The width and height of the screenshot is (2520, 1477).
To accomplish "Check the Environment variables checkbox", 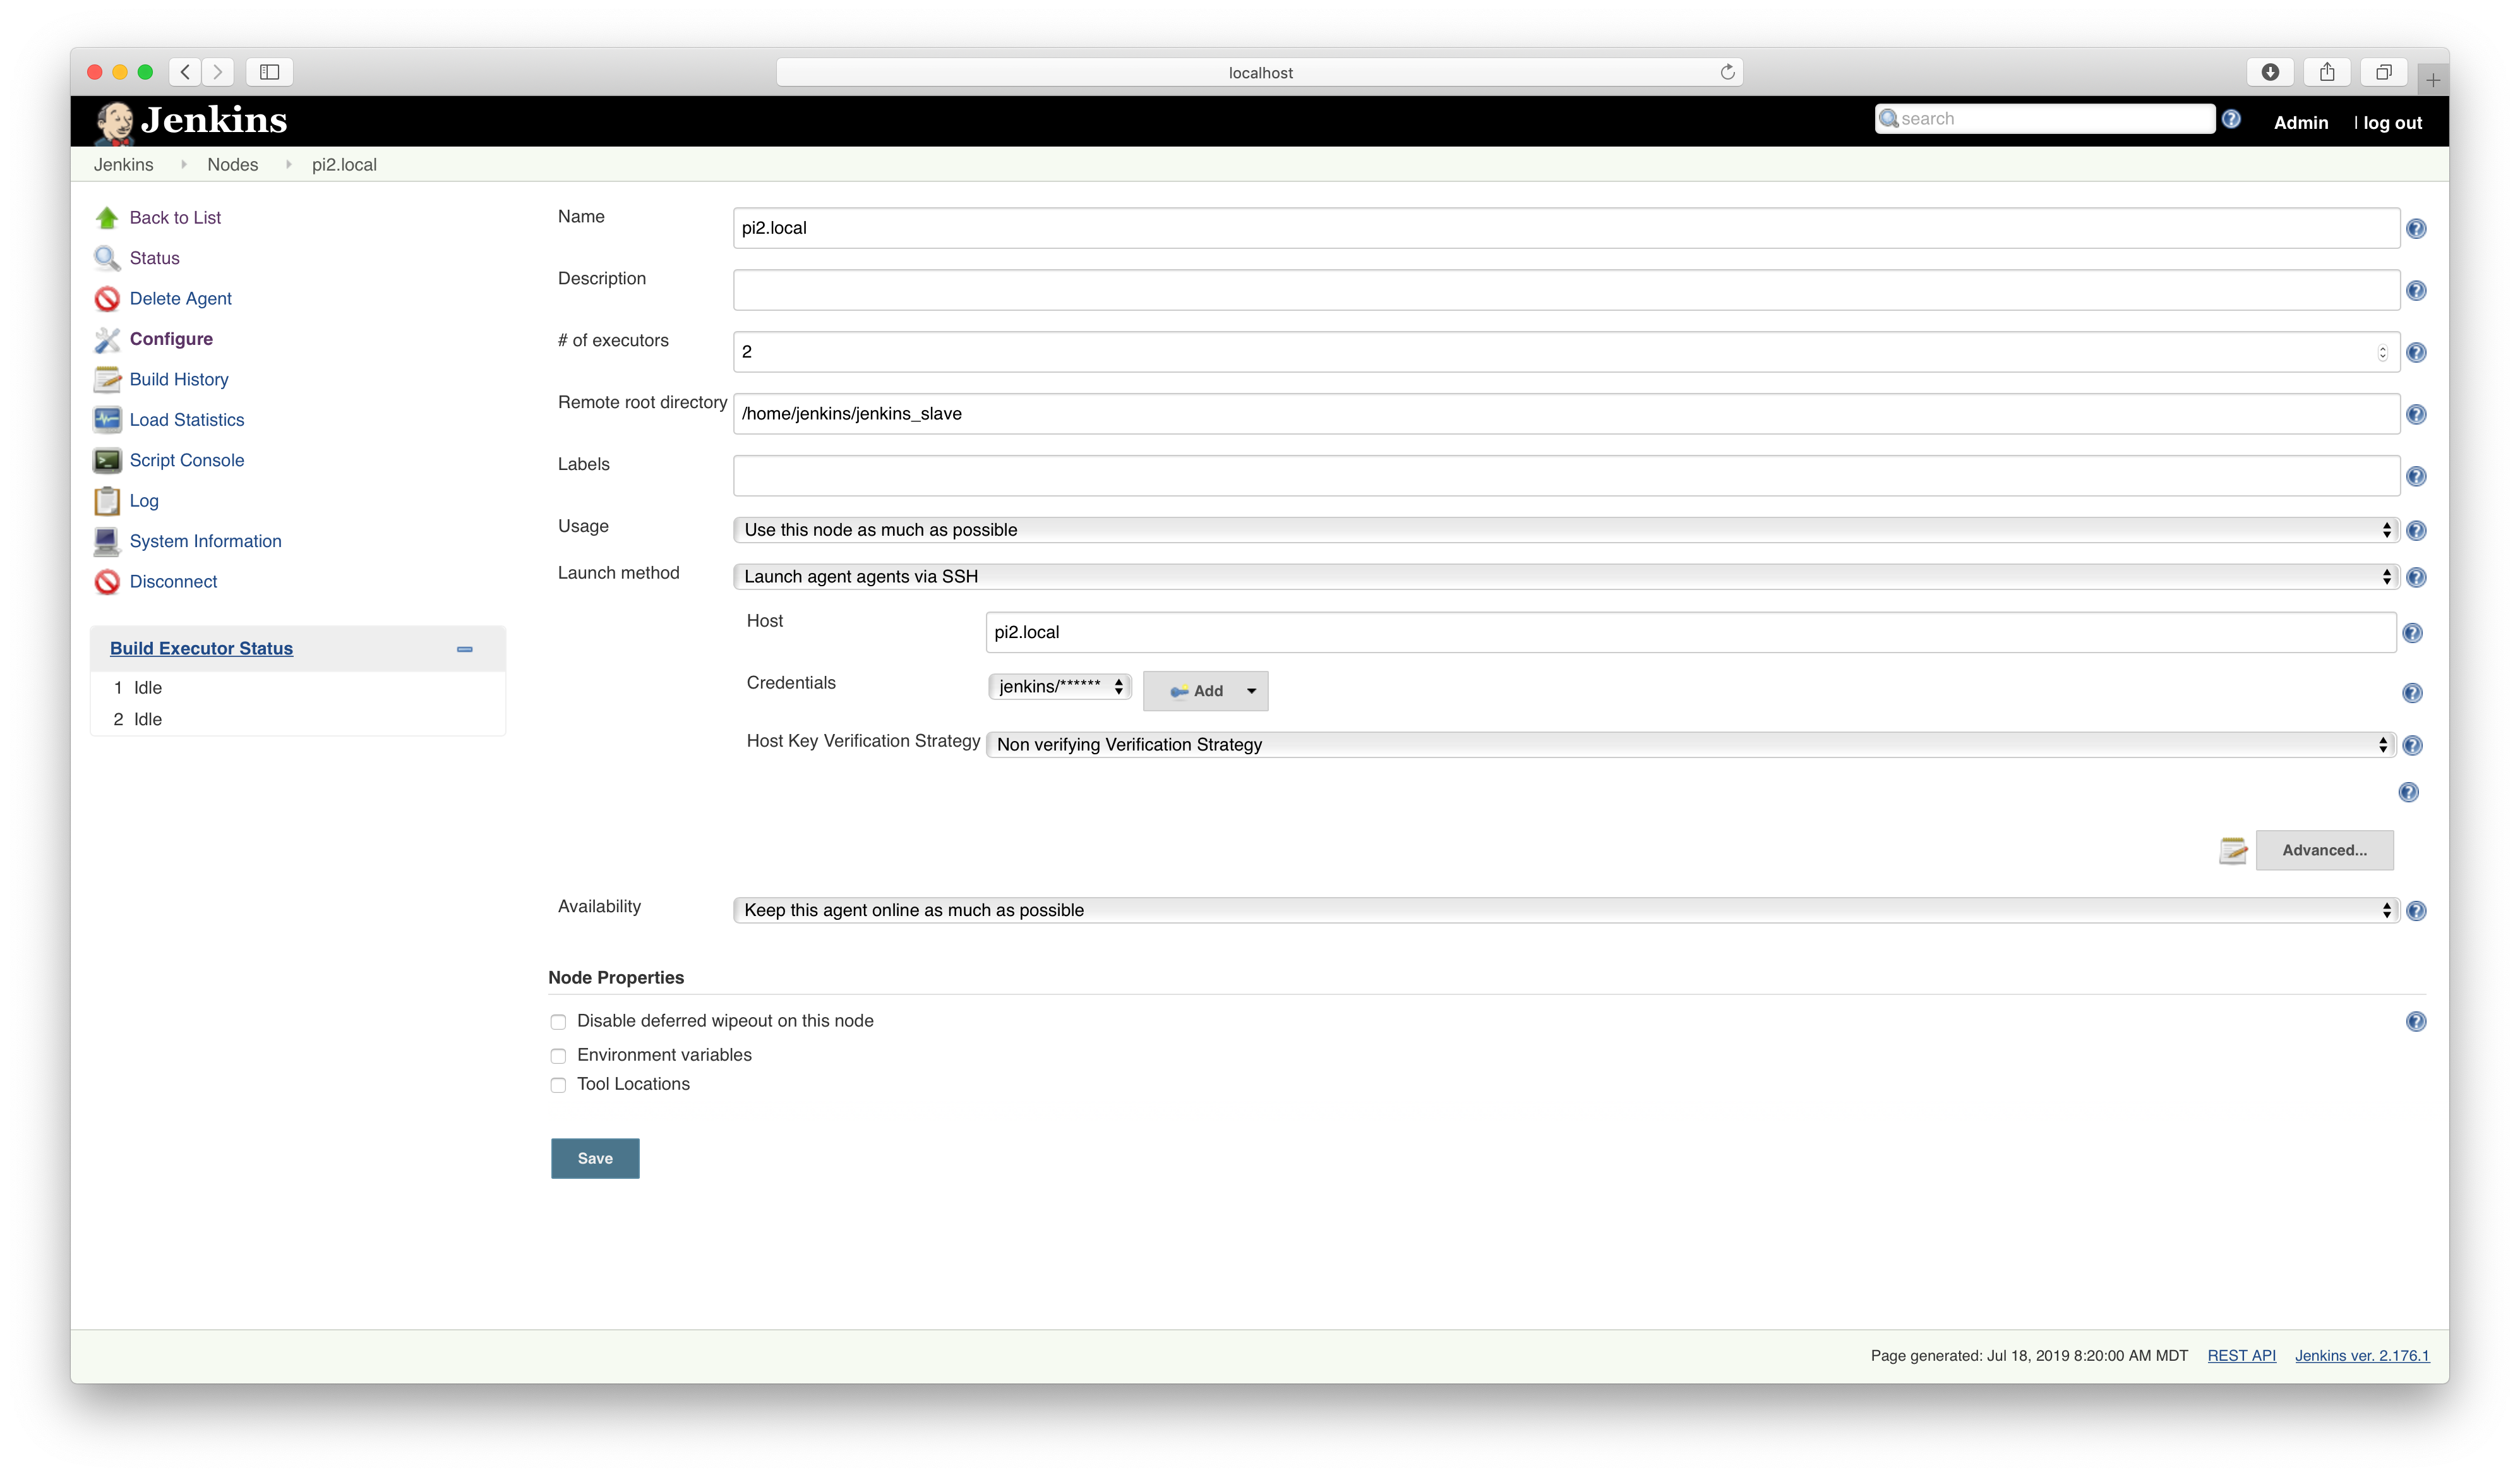I will click(x=558, y=1056).
